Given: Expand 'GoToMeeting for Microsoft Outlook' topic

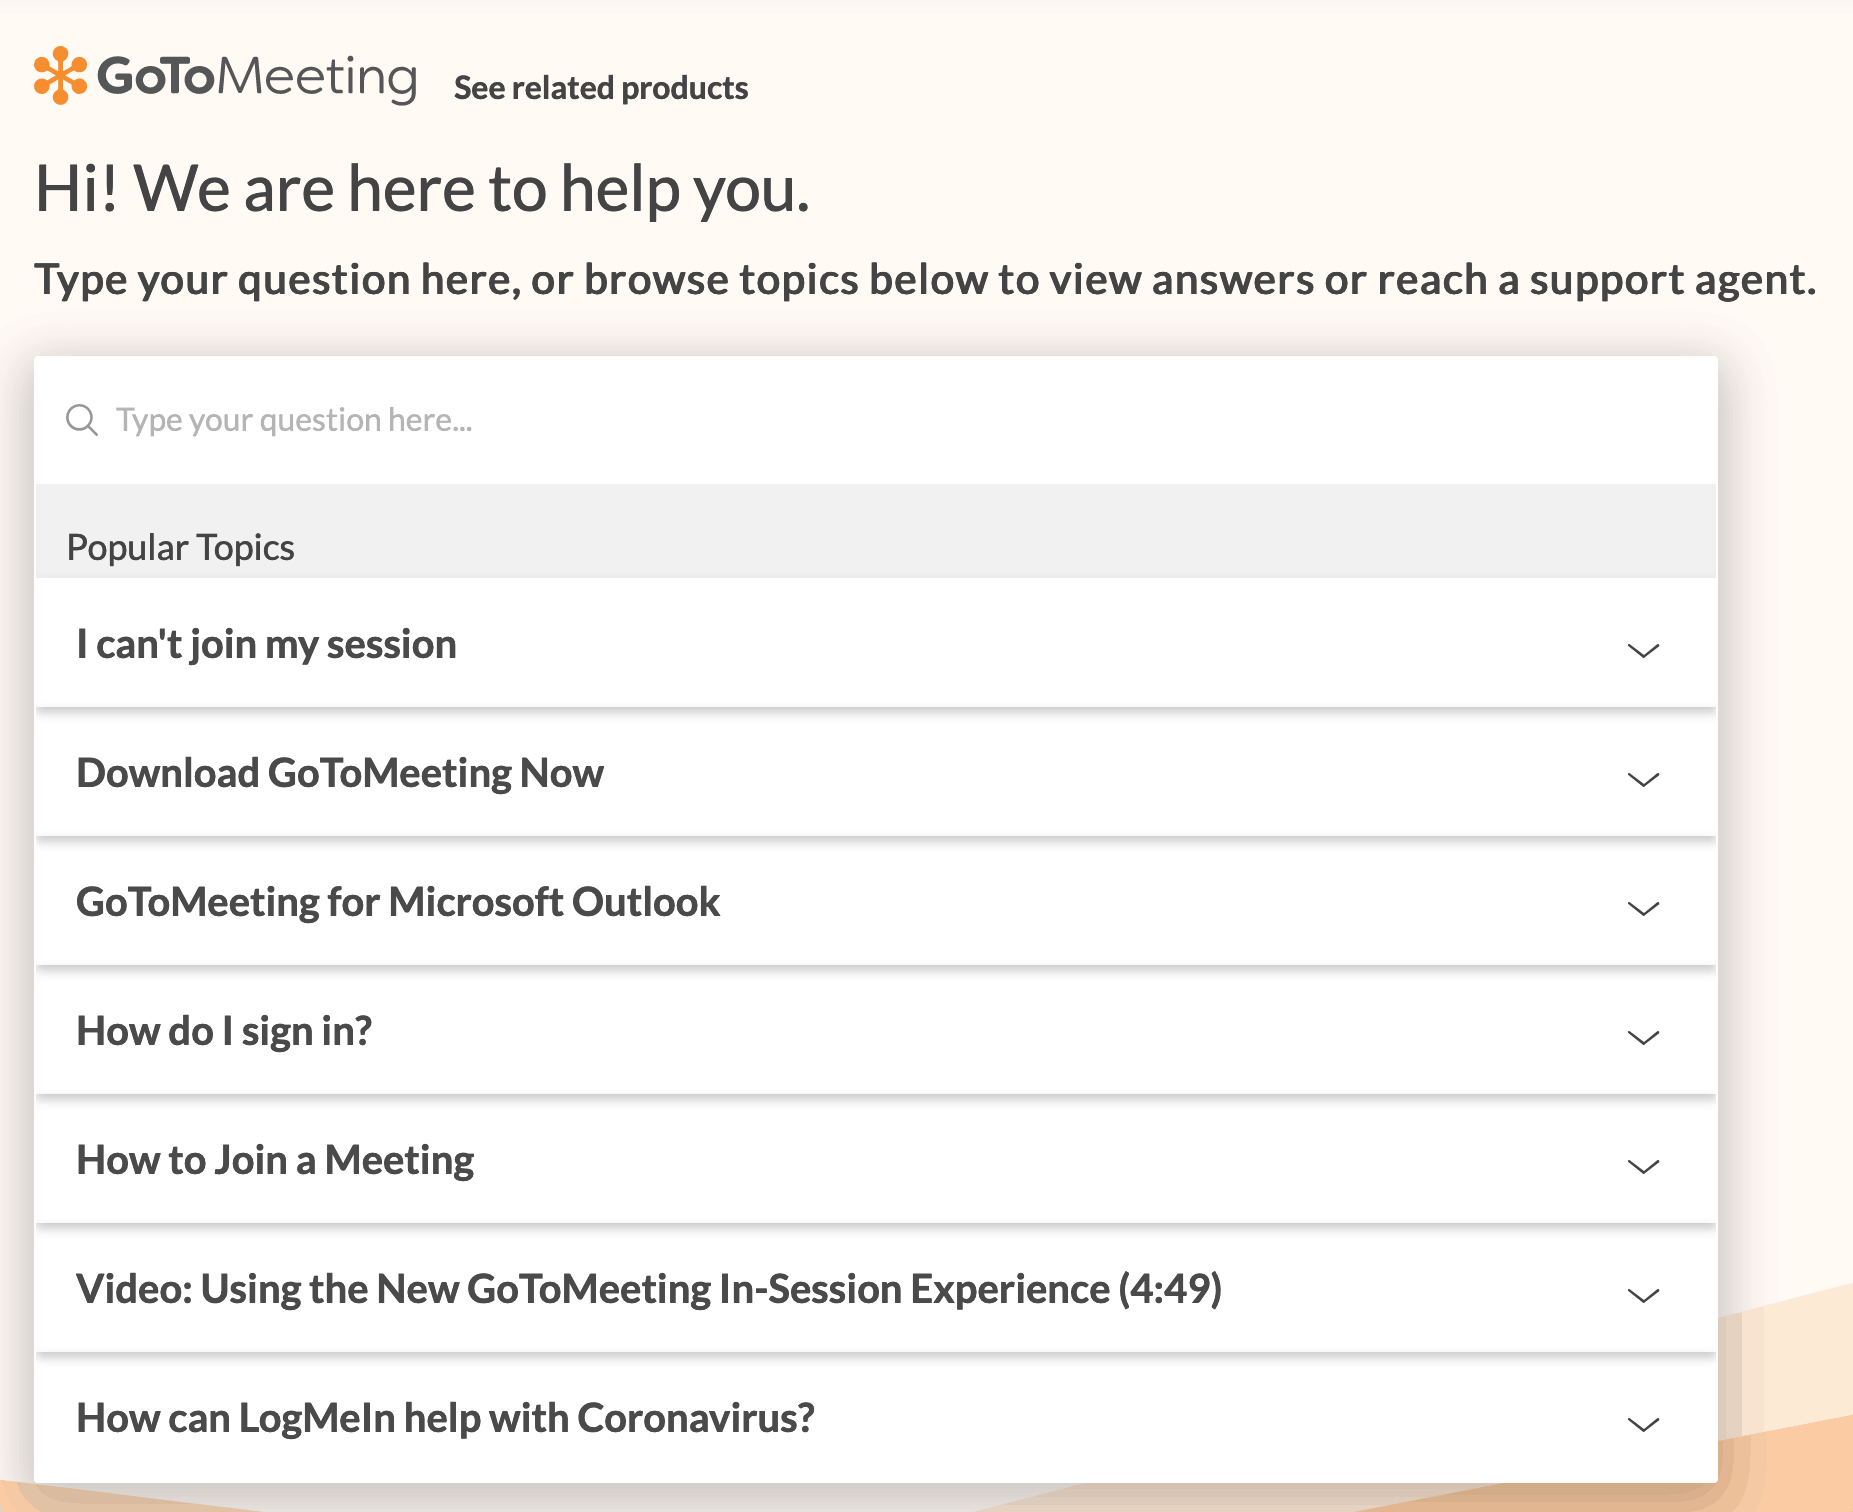Looking at the screenshot, I should 1641,909.
